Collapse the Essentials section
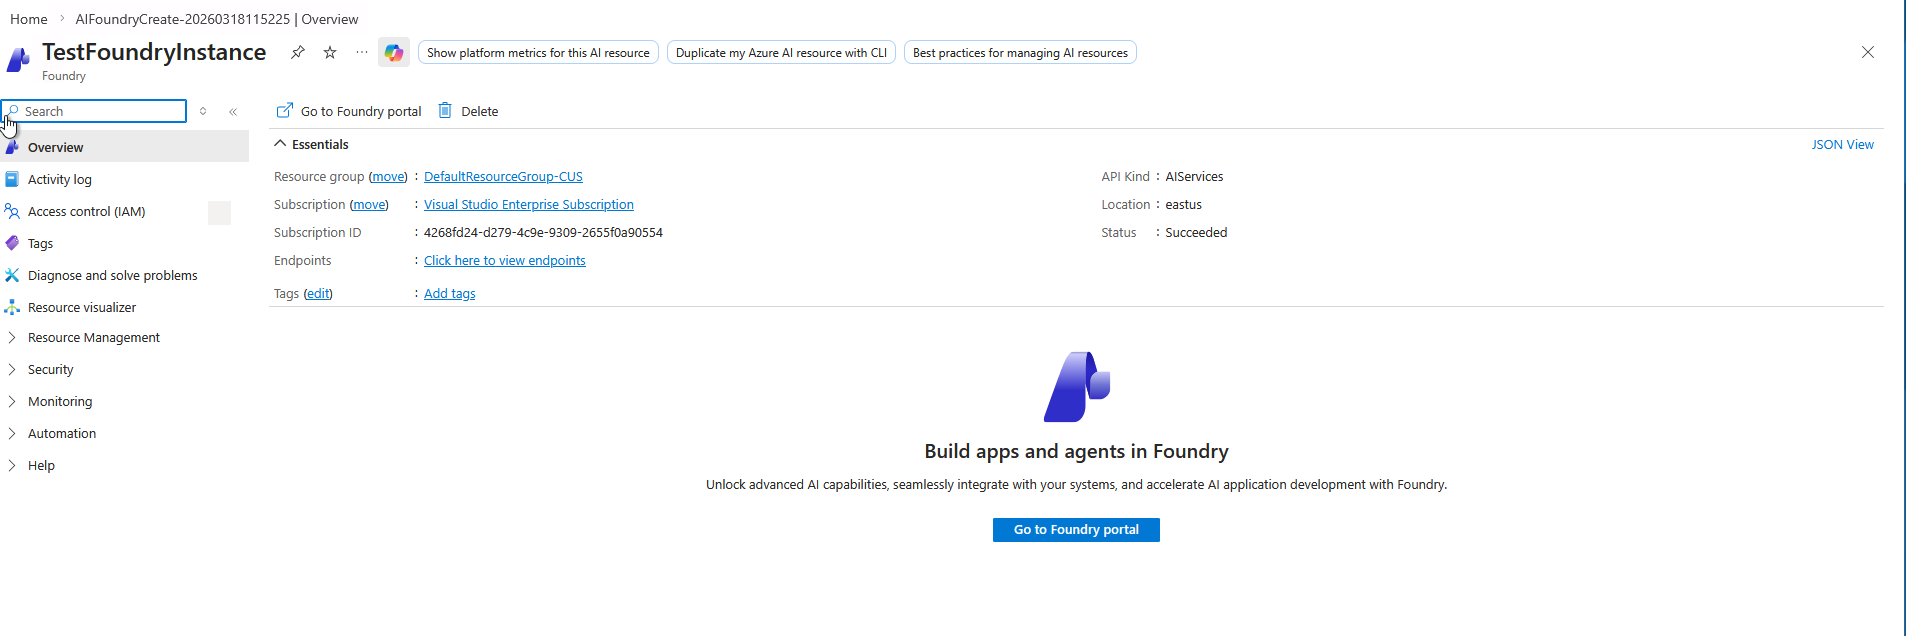Image resolution: width=1906 pixels, height=636 pixels. pos(311,144)
